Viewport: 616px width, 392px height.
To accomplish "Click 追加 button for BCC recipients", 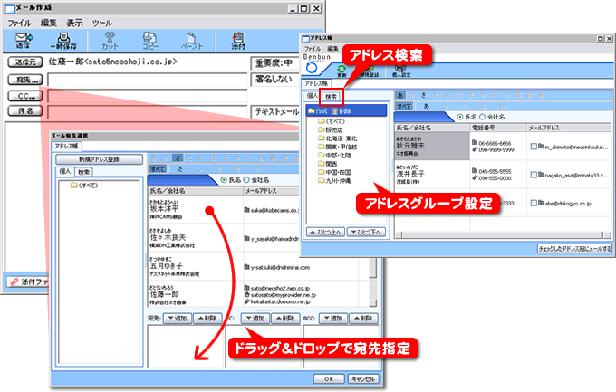I will click(x=333, y=318).
